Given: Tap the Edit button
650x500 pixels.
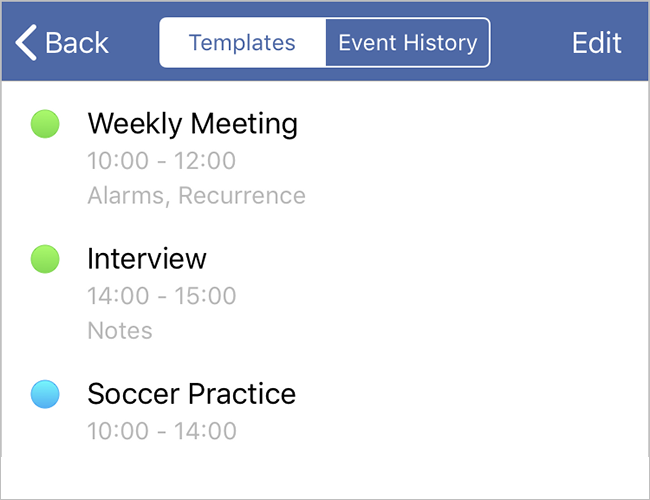Looking at the screenshot, I should 596,43.
